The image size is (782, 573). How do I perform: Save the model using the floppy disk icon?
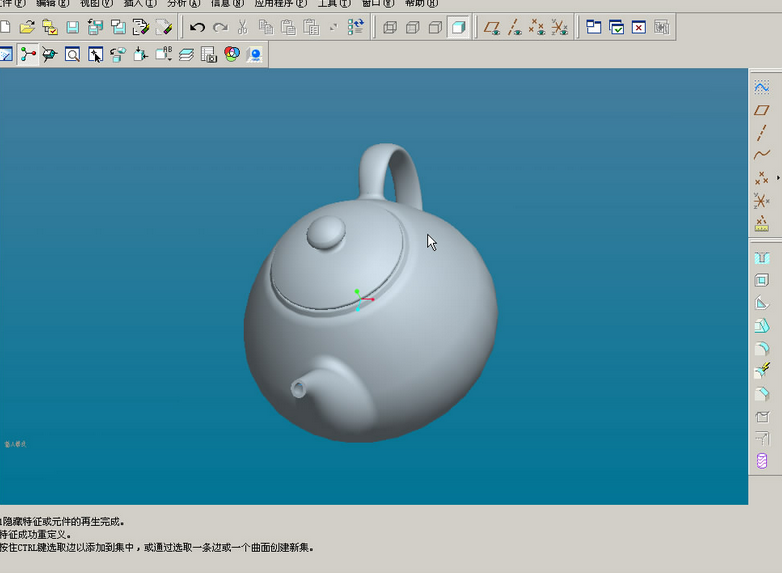coord(73,28)
